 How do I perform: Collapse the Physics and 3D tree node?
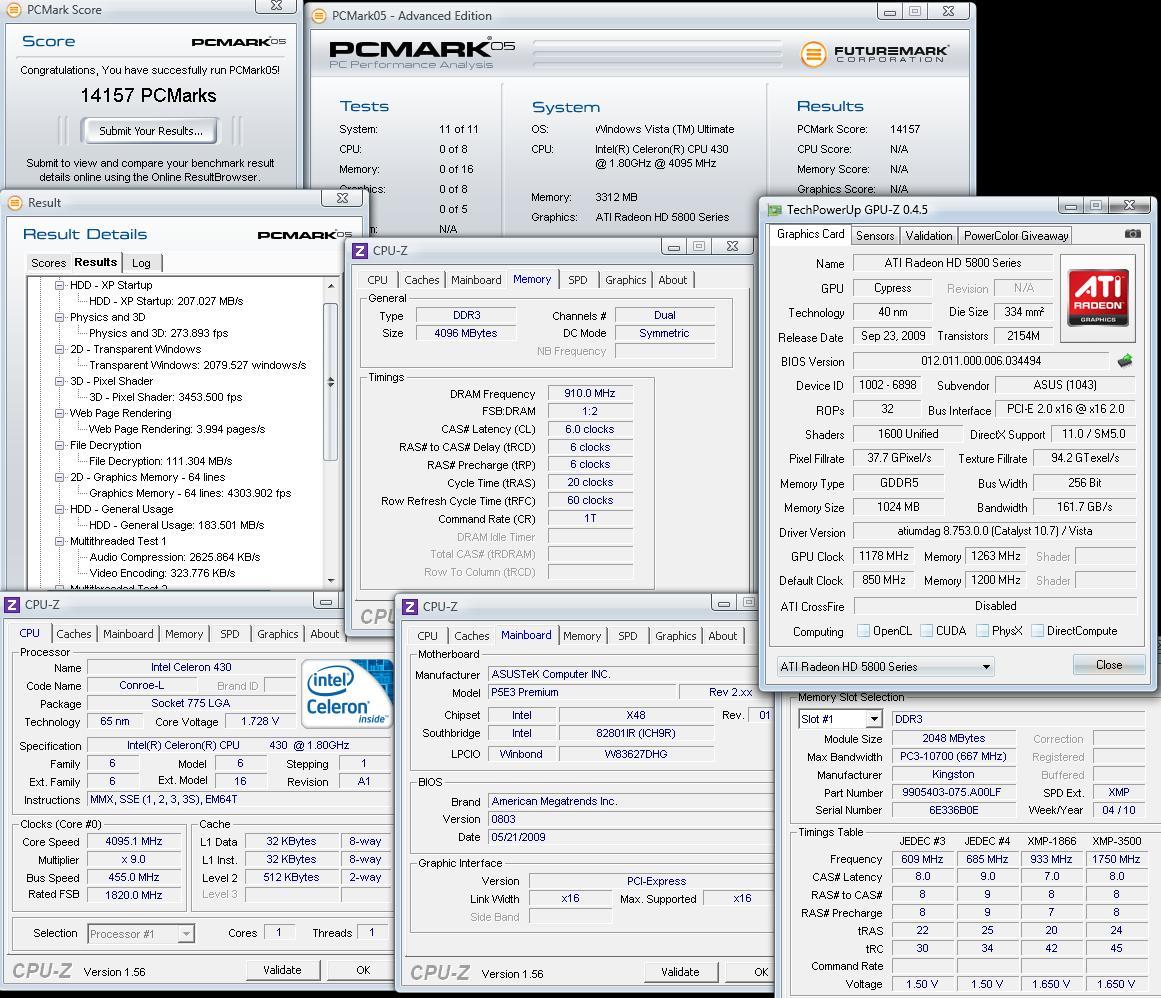[x=60, y=317]
